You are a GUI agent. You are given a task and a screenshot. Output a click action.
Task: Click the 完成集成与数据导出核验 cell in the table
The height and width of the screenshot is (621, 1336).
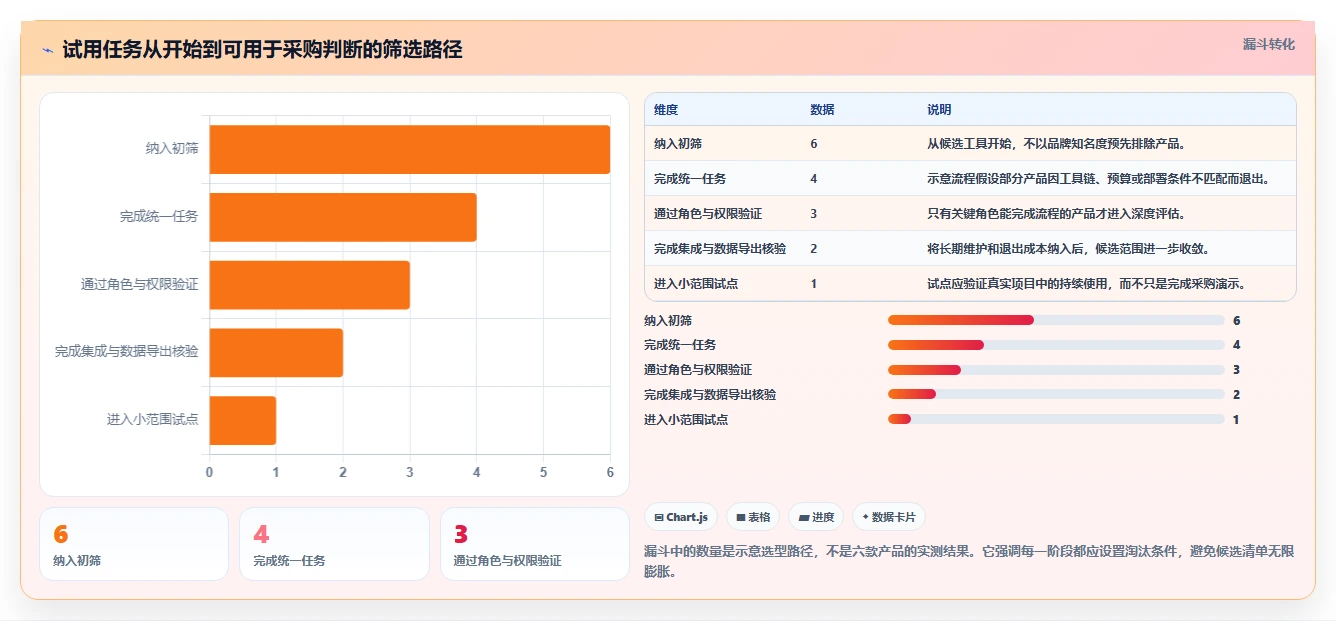click(720, 249)
